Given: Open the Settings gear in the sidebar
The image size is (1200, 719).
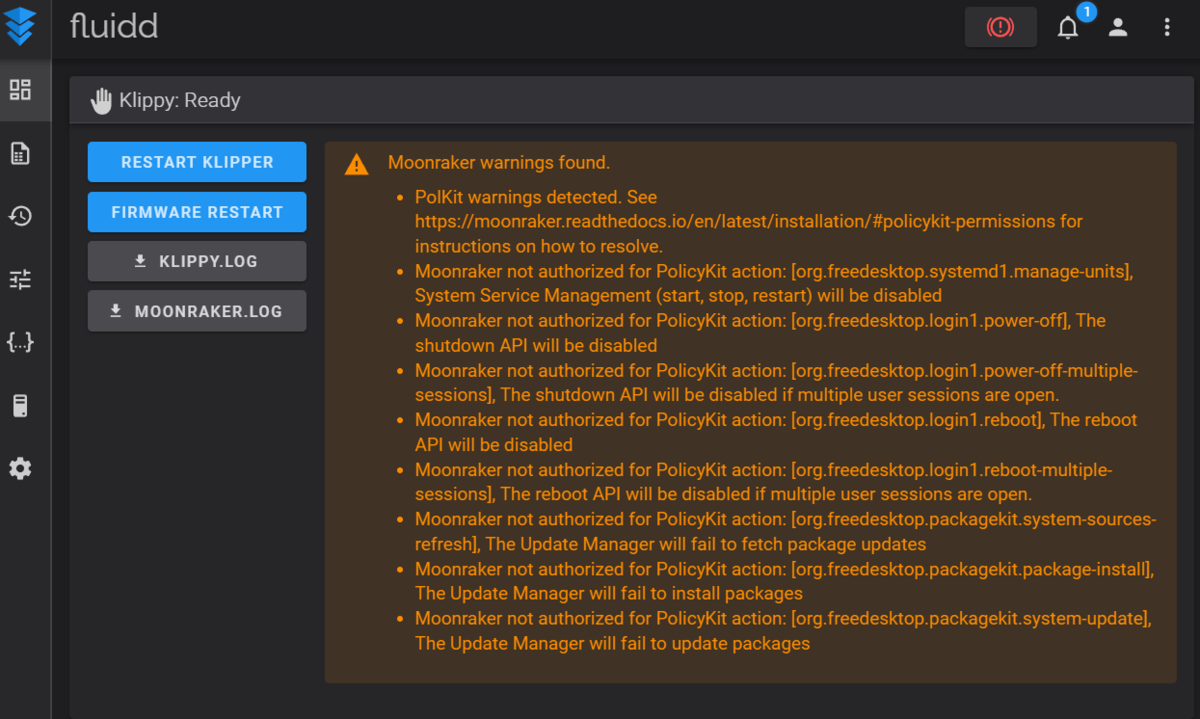Looking at the screenshot, I should coord(20,468).
